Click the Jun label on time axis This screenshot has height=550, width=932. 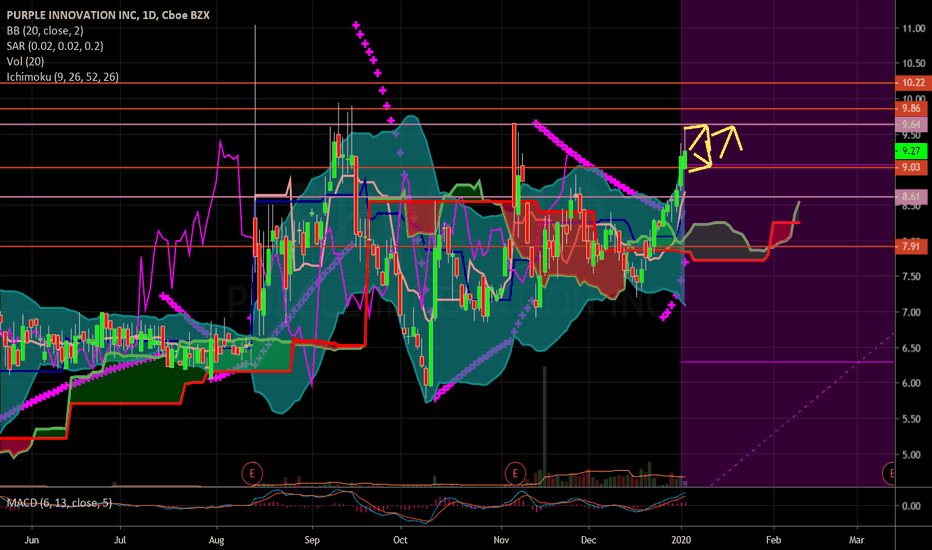click(32, 540)
